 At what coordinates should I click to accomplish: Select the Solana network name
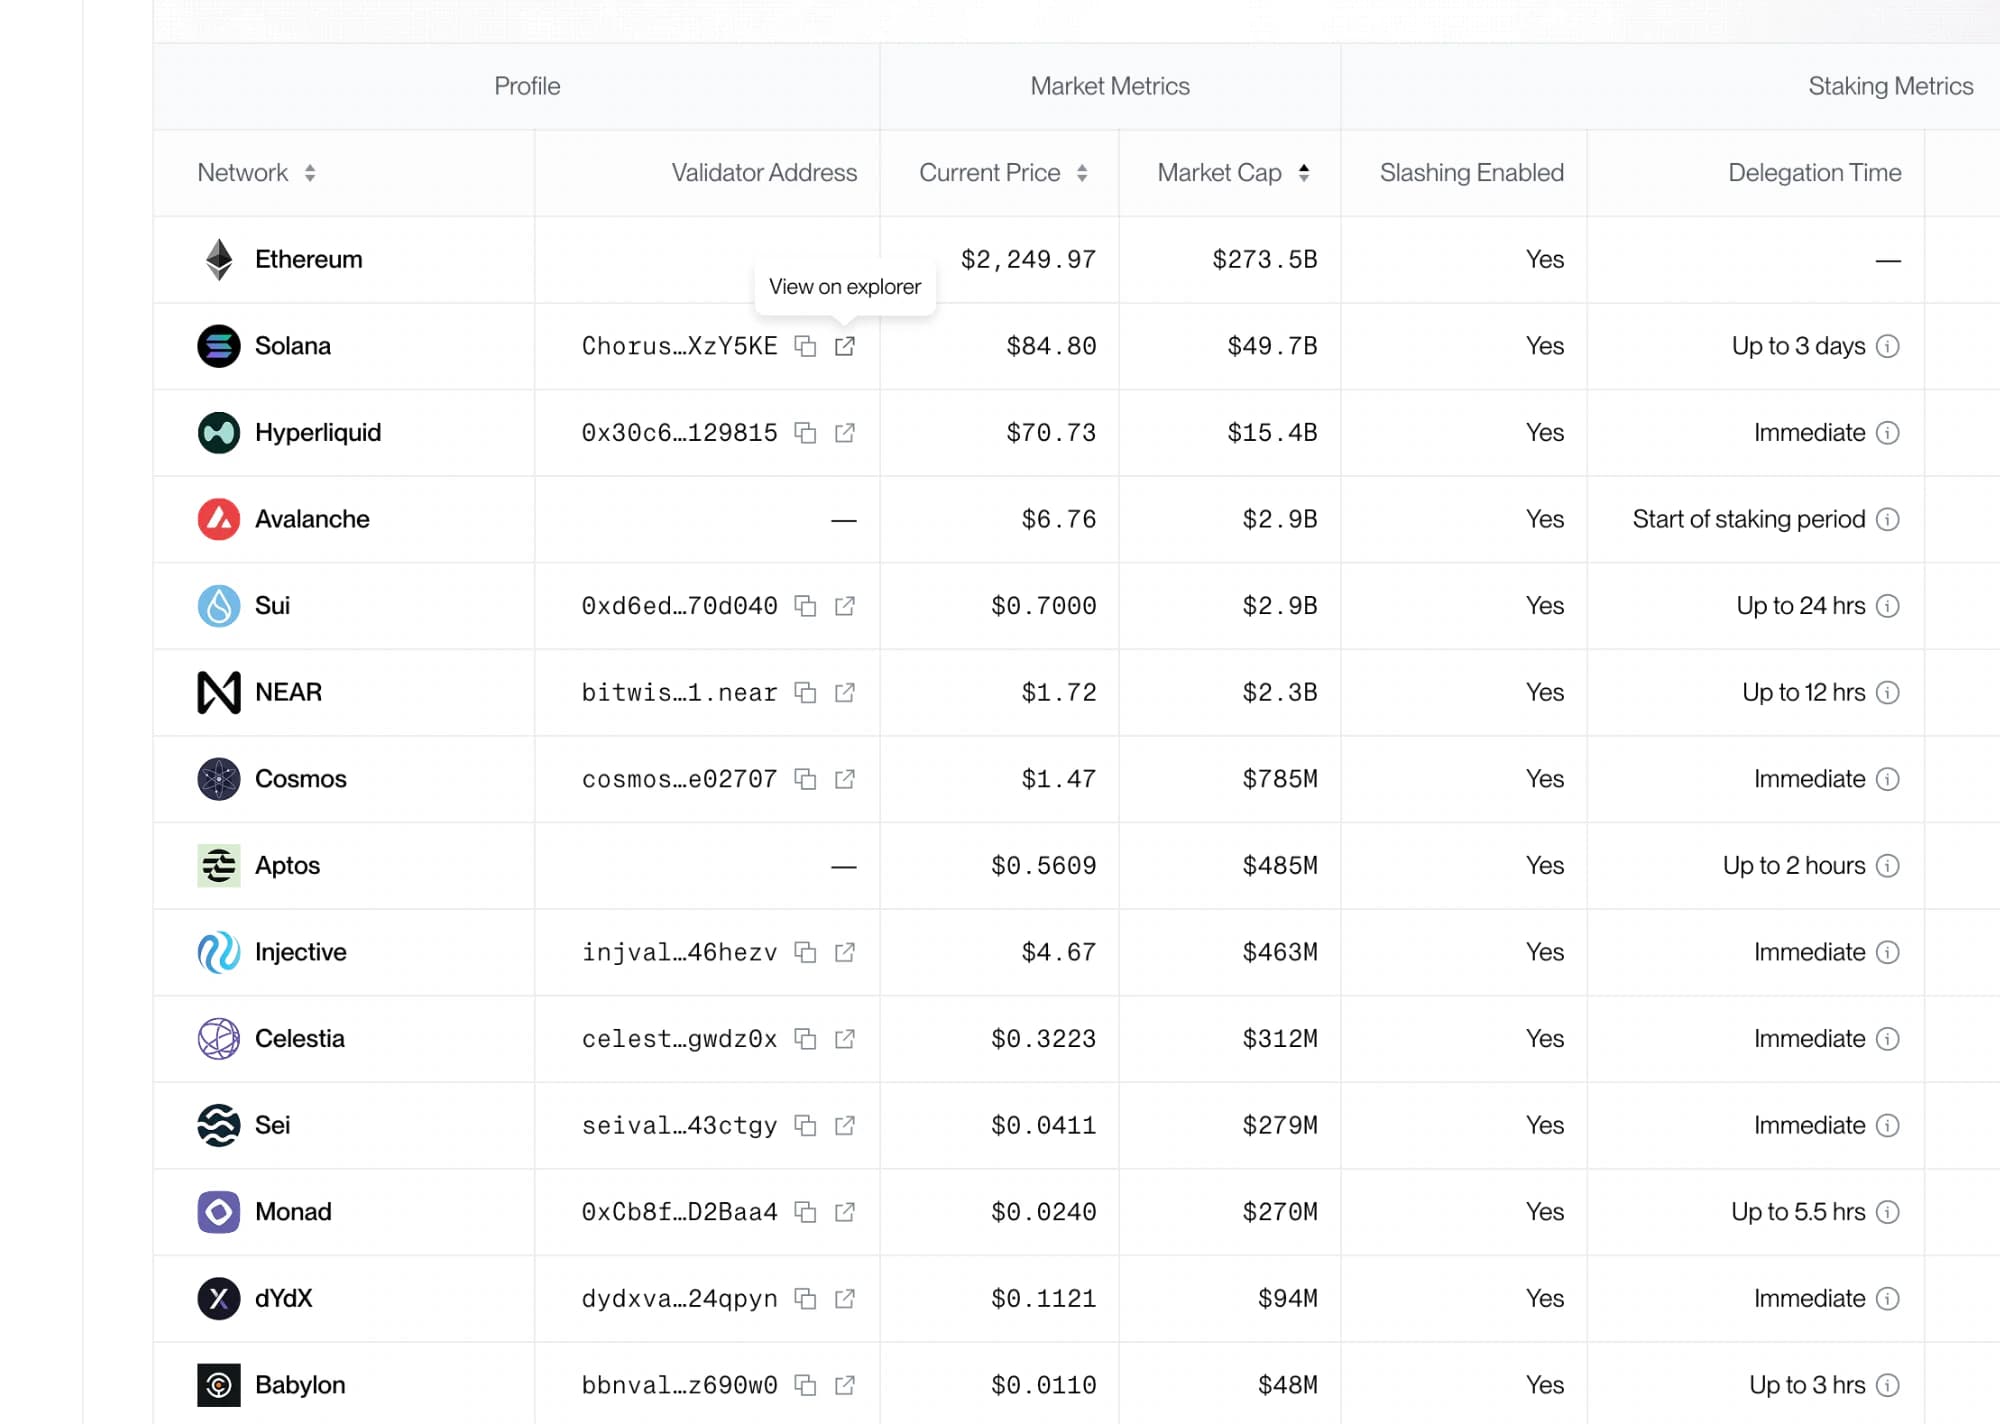[292, 346]
